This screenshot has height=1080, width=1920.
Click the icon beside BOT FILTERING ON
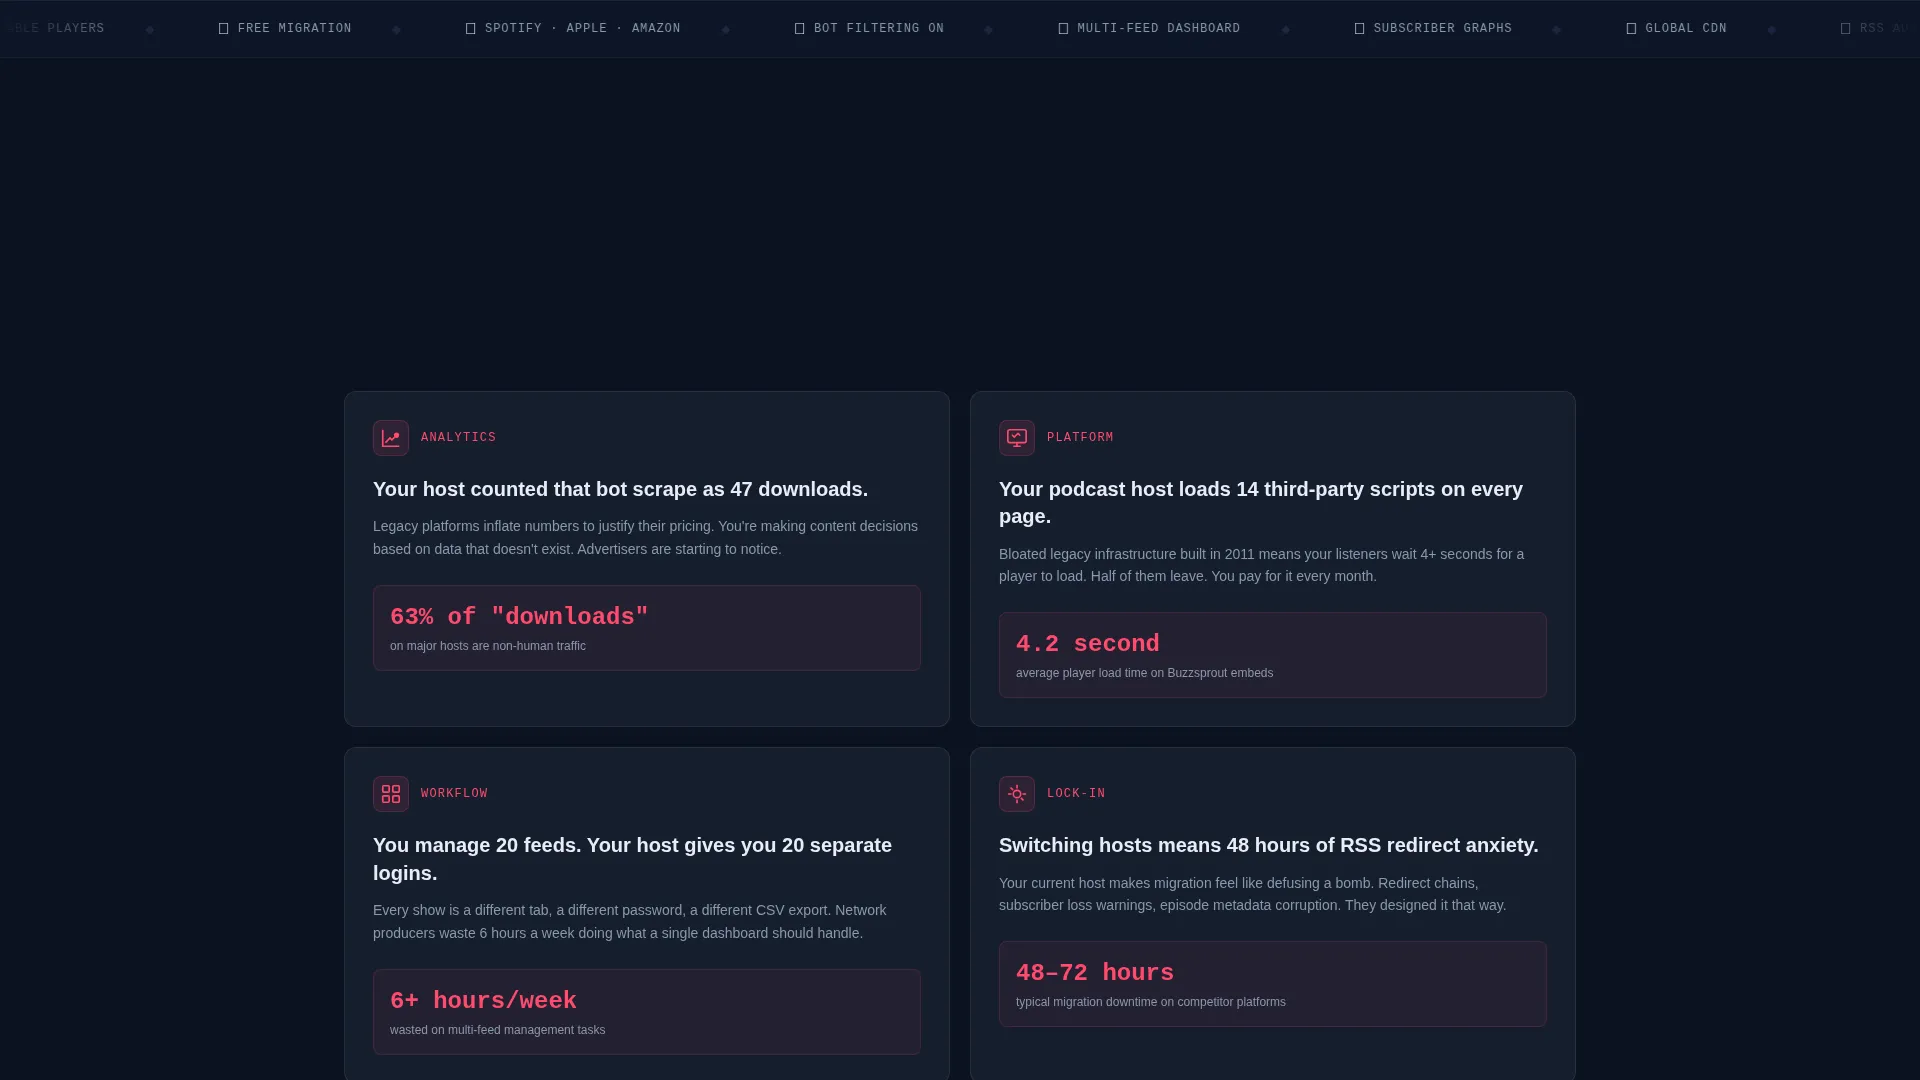(800, 29)
